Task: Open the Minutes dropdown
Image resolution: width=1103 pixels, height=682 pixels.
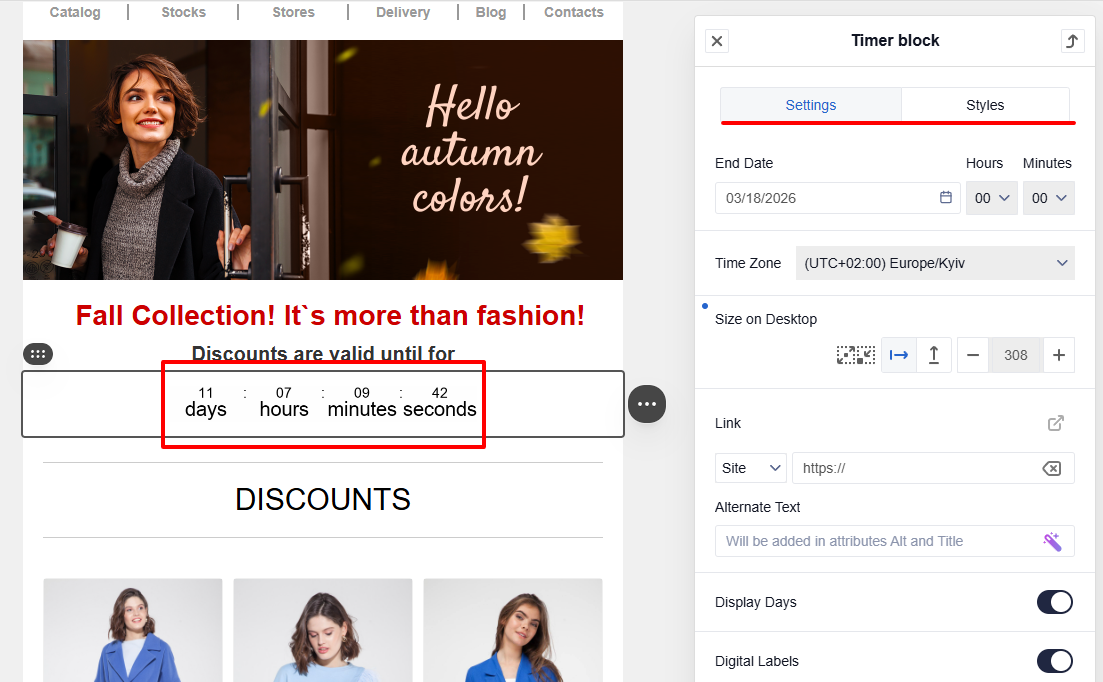Action: click(x=1049, y=198)
